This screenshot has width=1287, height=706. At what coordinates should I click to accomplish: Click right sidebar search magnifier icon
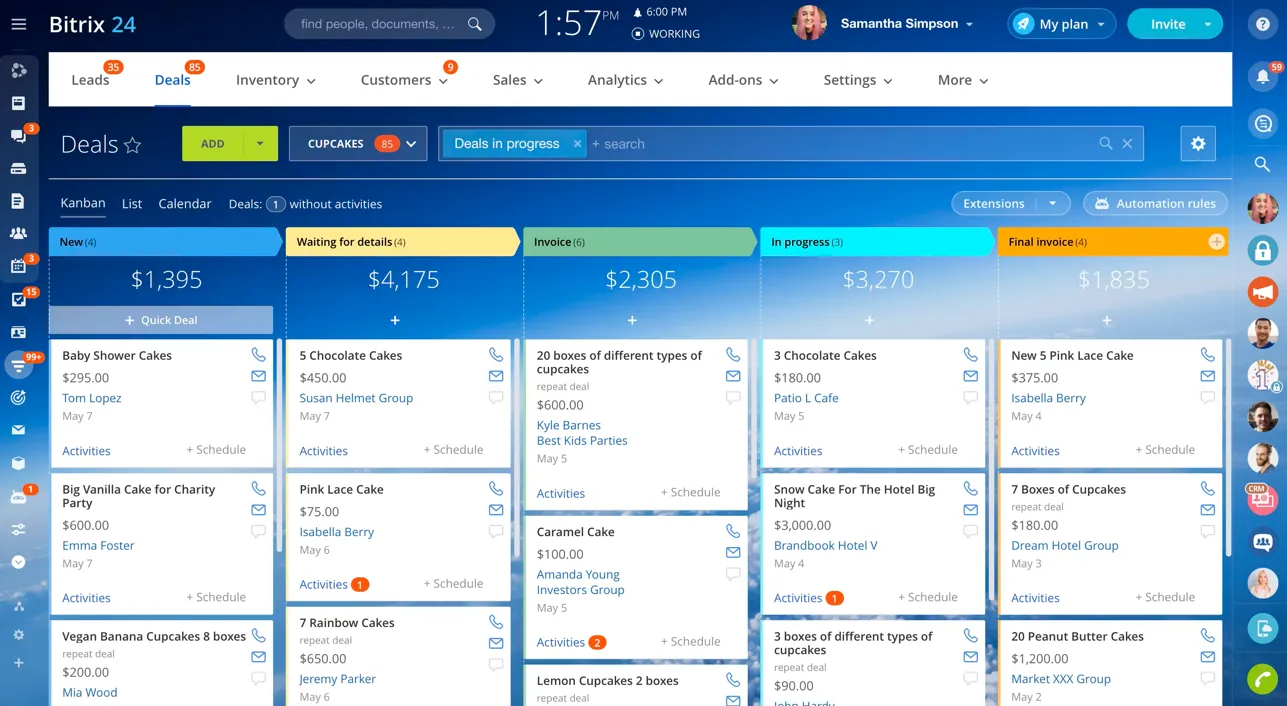click(x=1262, y=164)
